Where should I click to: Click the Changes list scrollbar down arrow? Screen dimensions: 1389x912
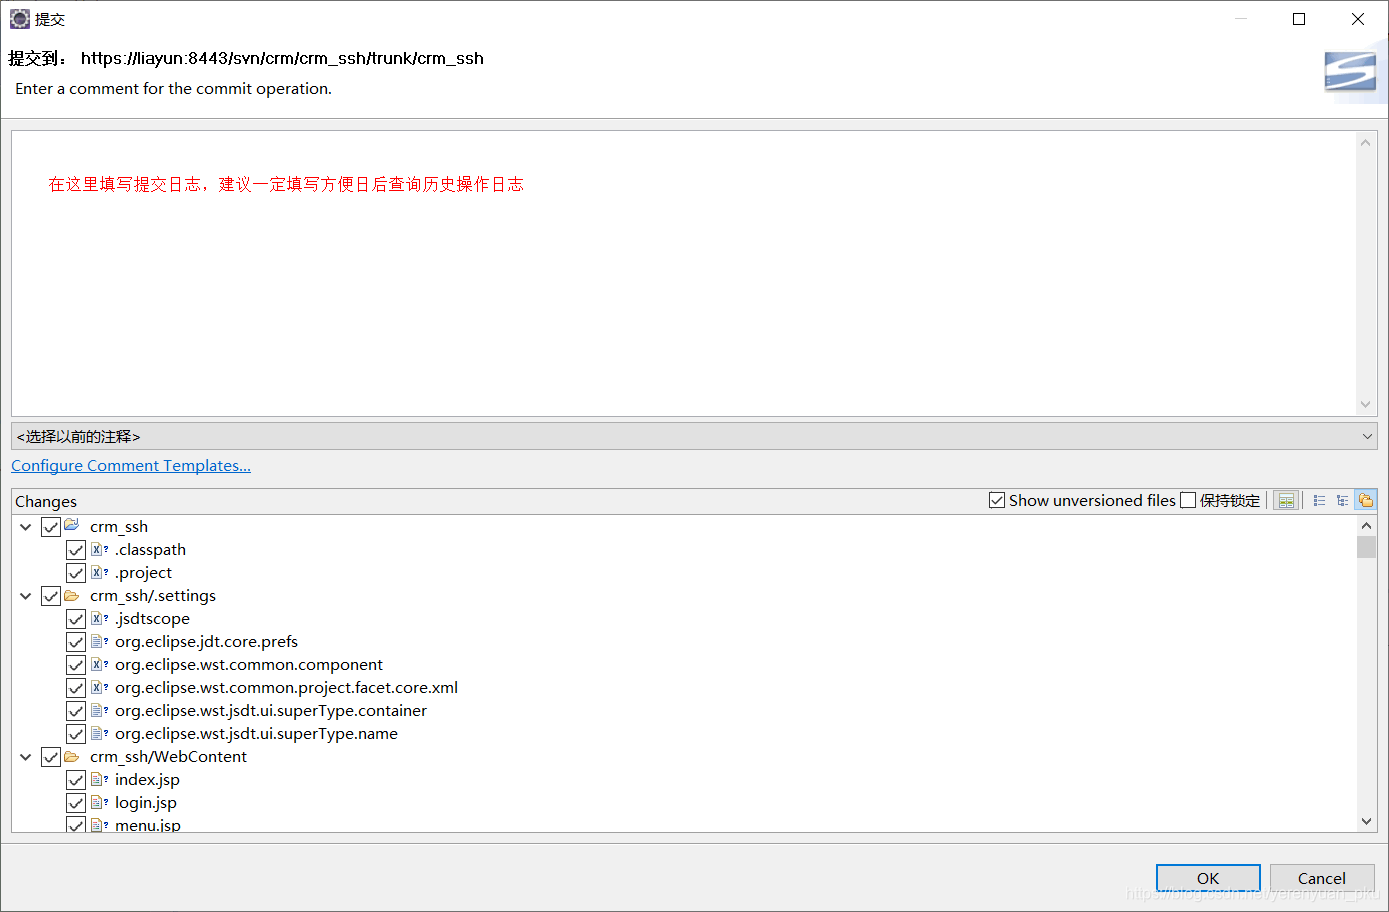click(1367, 821)
